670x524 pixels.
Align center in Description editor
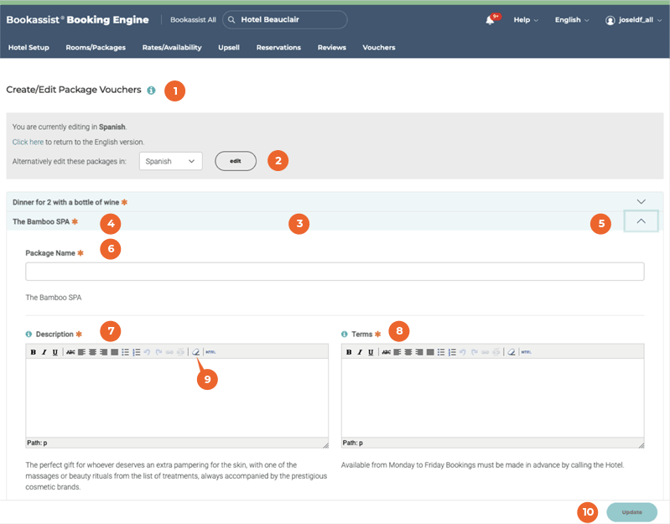(92, 352)
